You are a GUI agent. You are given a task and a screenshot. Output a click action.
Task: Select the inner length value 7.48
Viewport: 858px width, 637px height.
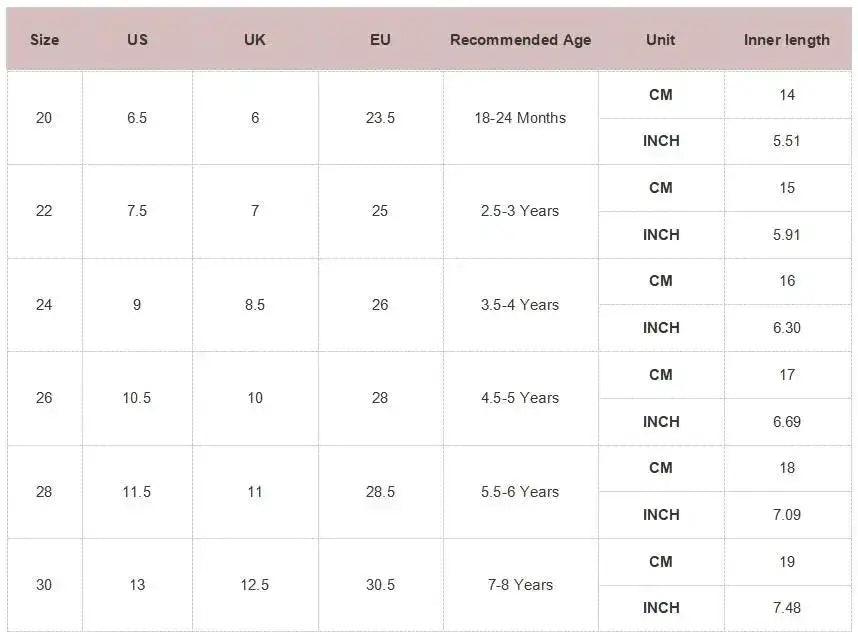coord(787,608)
